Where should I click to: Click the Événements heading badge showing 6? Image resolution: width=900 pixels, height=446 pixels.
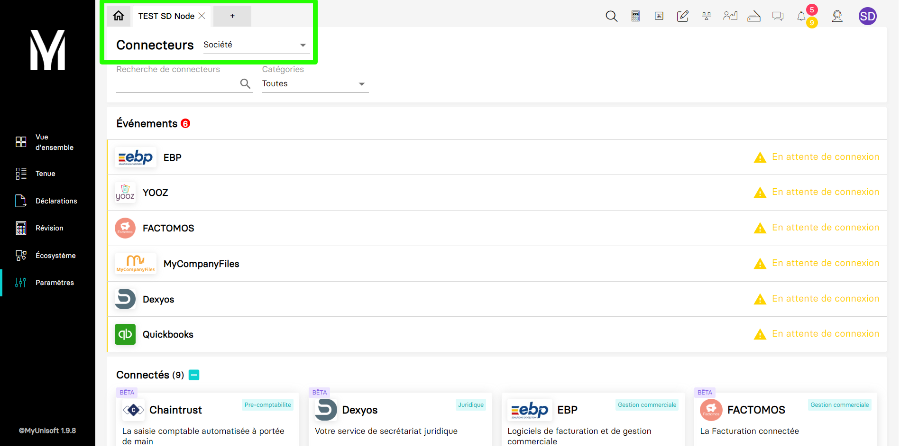pyautogui.click(x=185, y=123)
